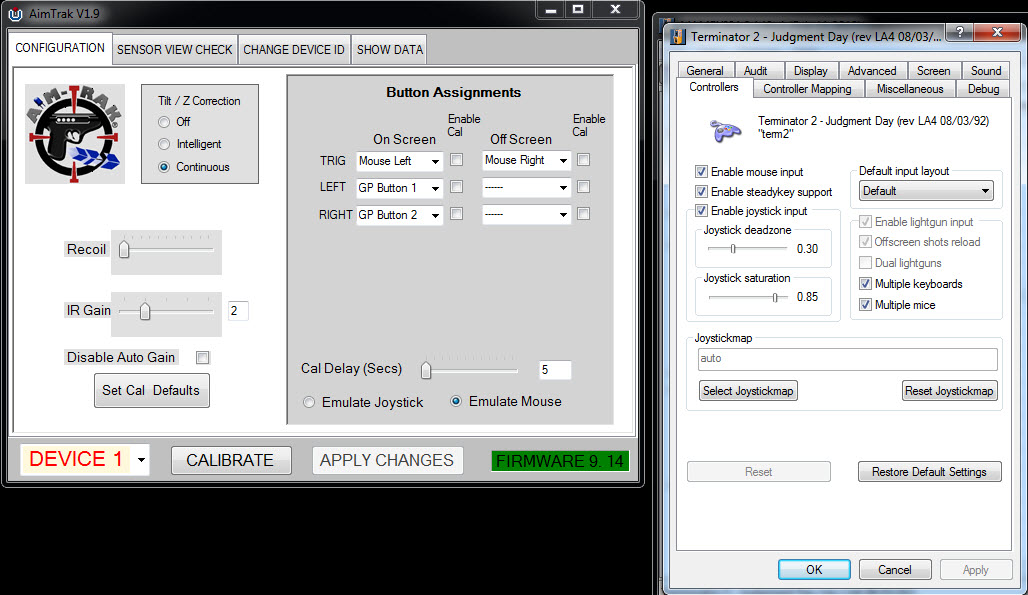Screen dimensions: 1028x595
Task: Click the game controller icon in Controllers tab
Action: [726, 130]
